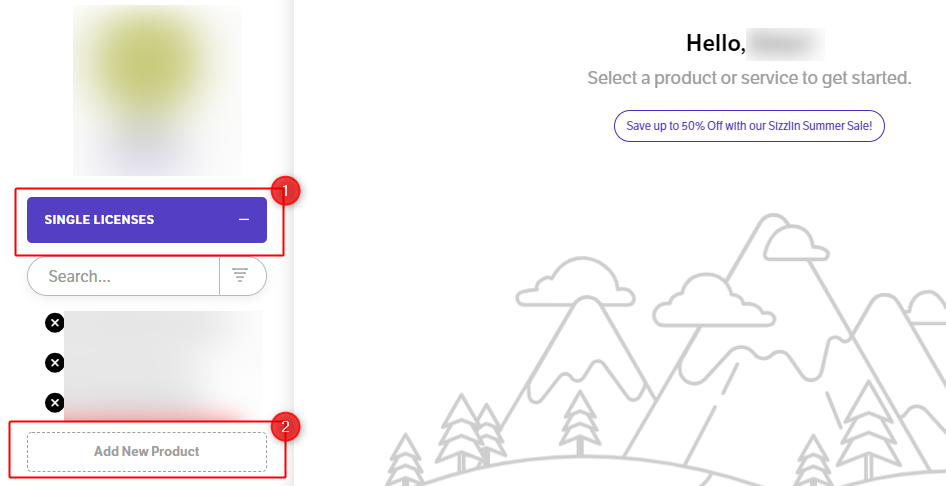This screenshot has width=946, height=486.
Task: Remove the first product with its X icon
Action: coord(55,322)
